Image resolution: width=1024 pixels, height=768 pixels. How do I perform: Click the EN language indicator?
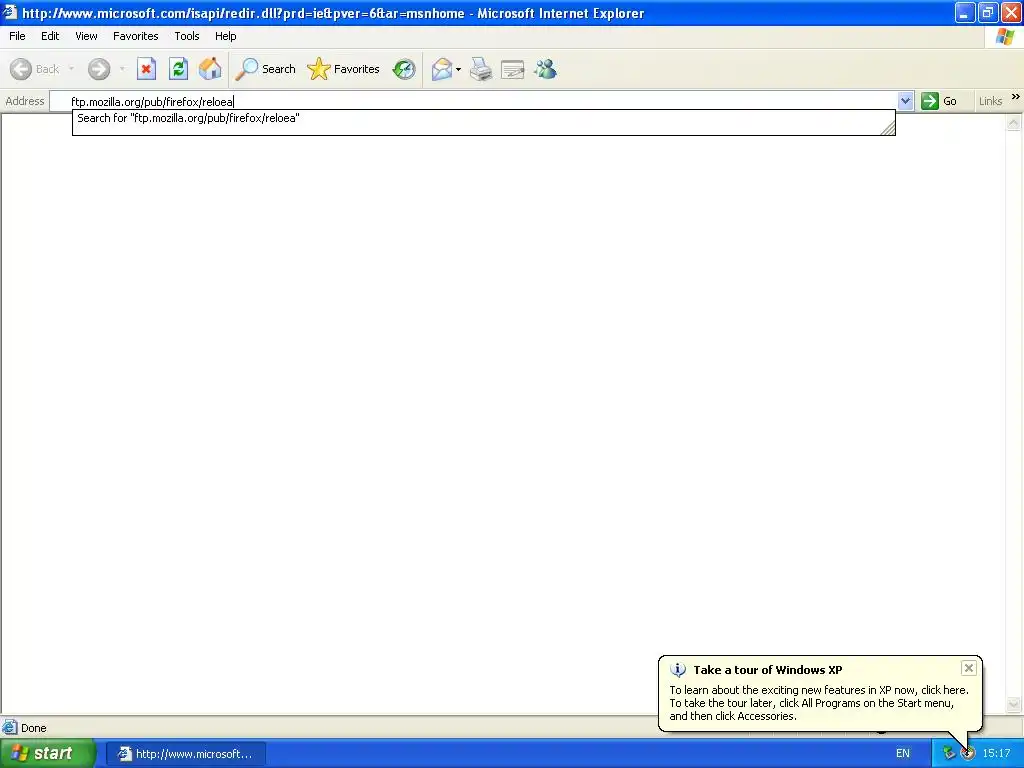[903, 754]
